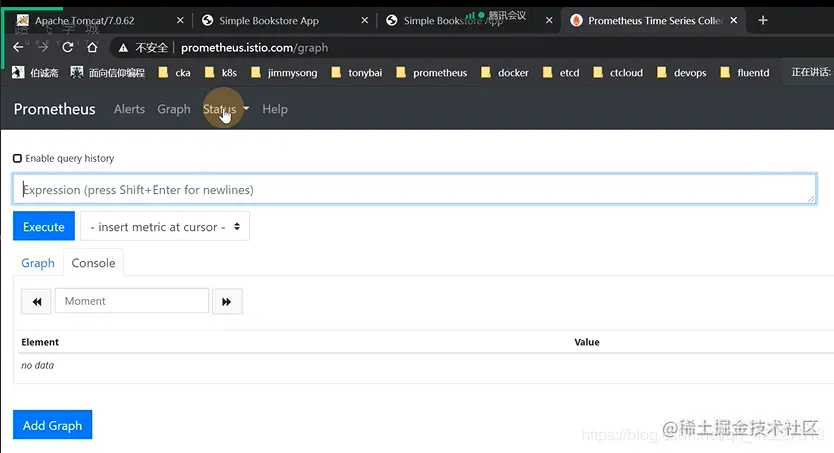The height and width of the screenshot is (453, 834).
Task: Click the browser forward arrow
Action: click(x=43, y=47)
